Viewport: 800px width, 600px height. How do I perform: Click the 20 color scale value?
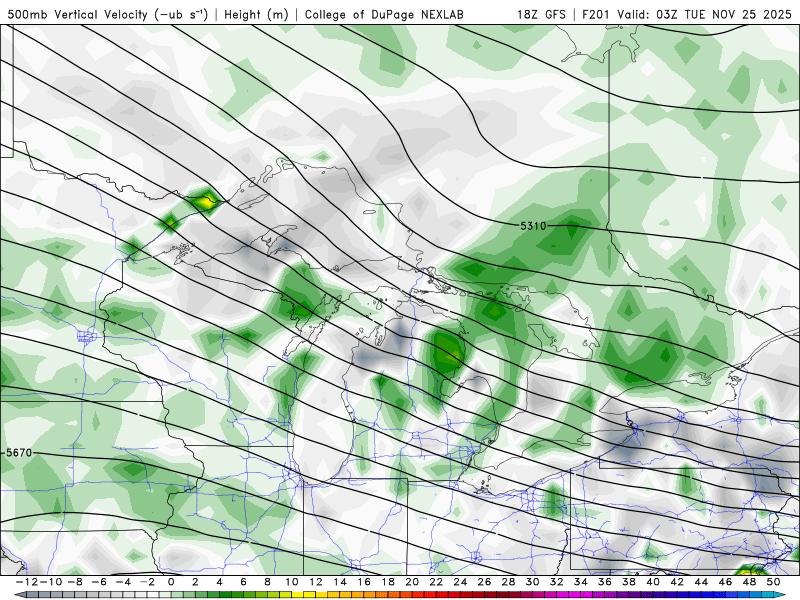[412, 582]
